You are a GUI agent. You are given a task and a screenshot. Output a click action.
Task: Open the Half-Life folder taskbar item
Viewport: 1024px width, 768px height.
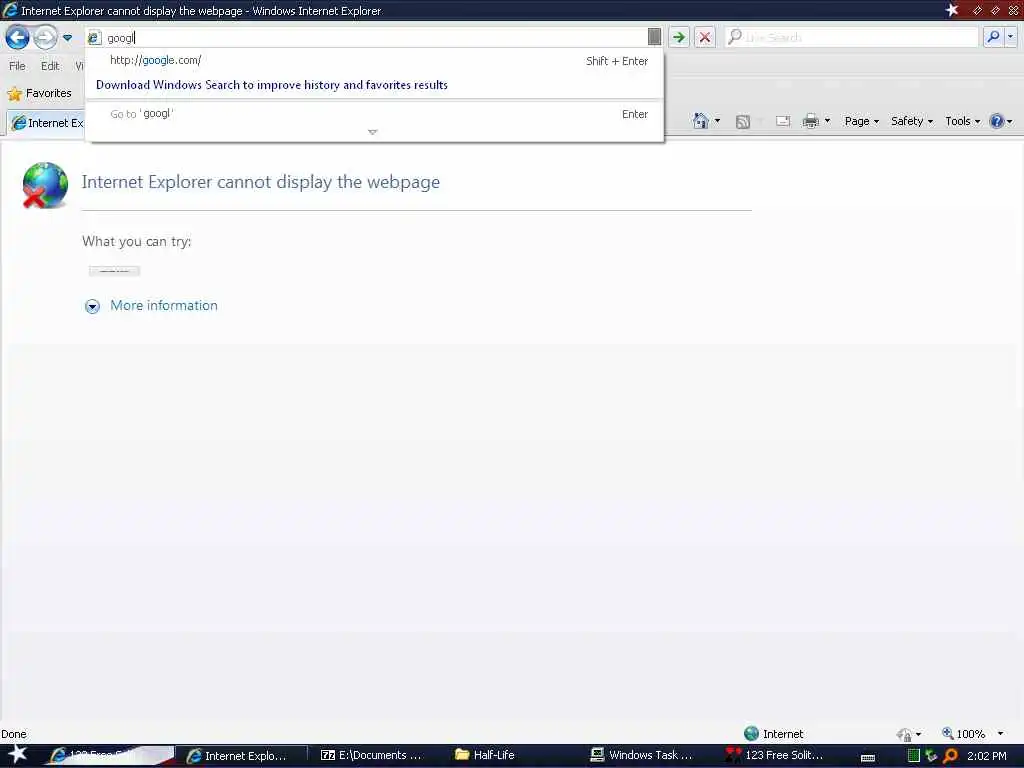486,756
